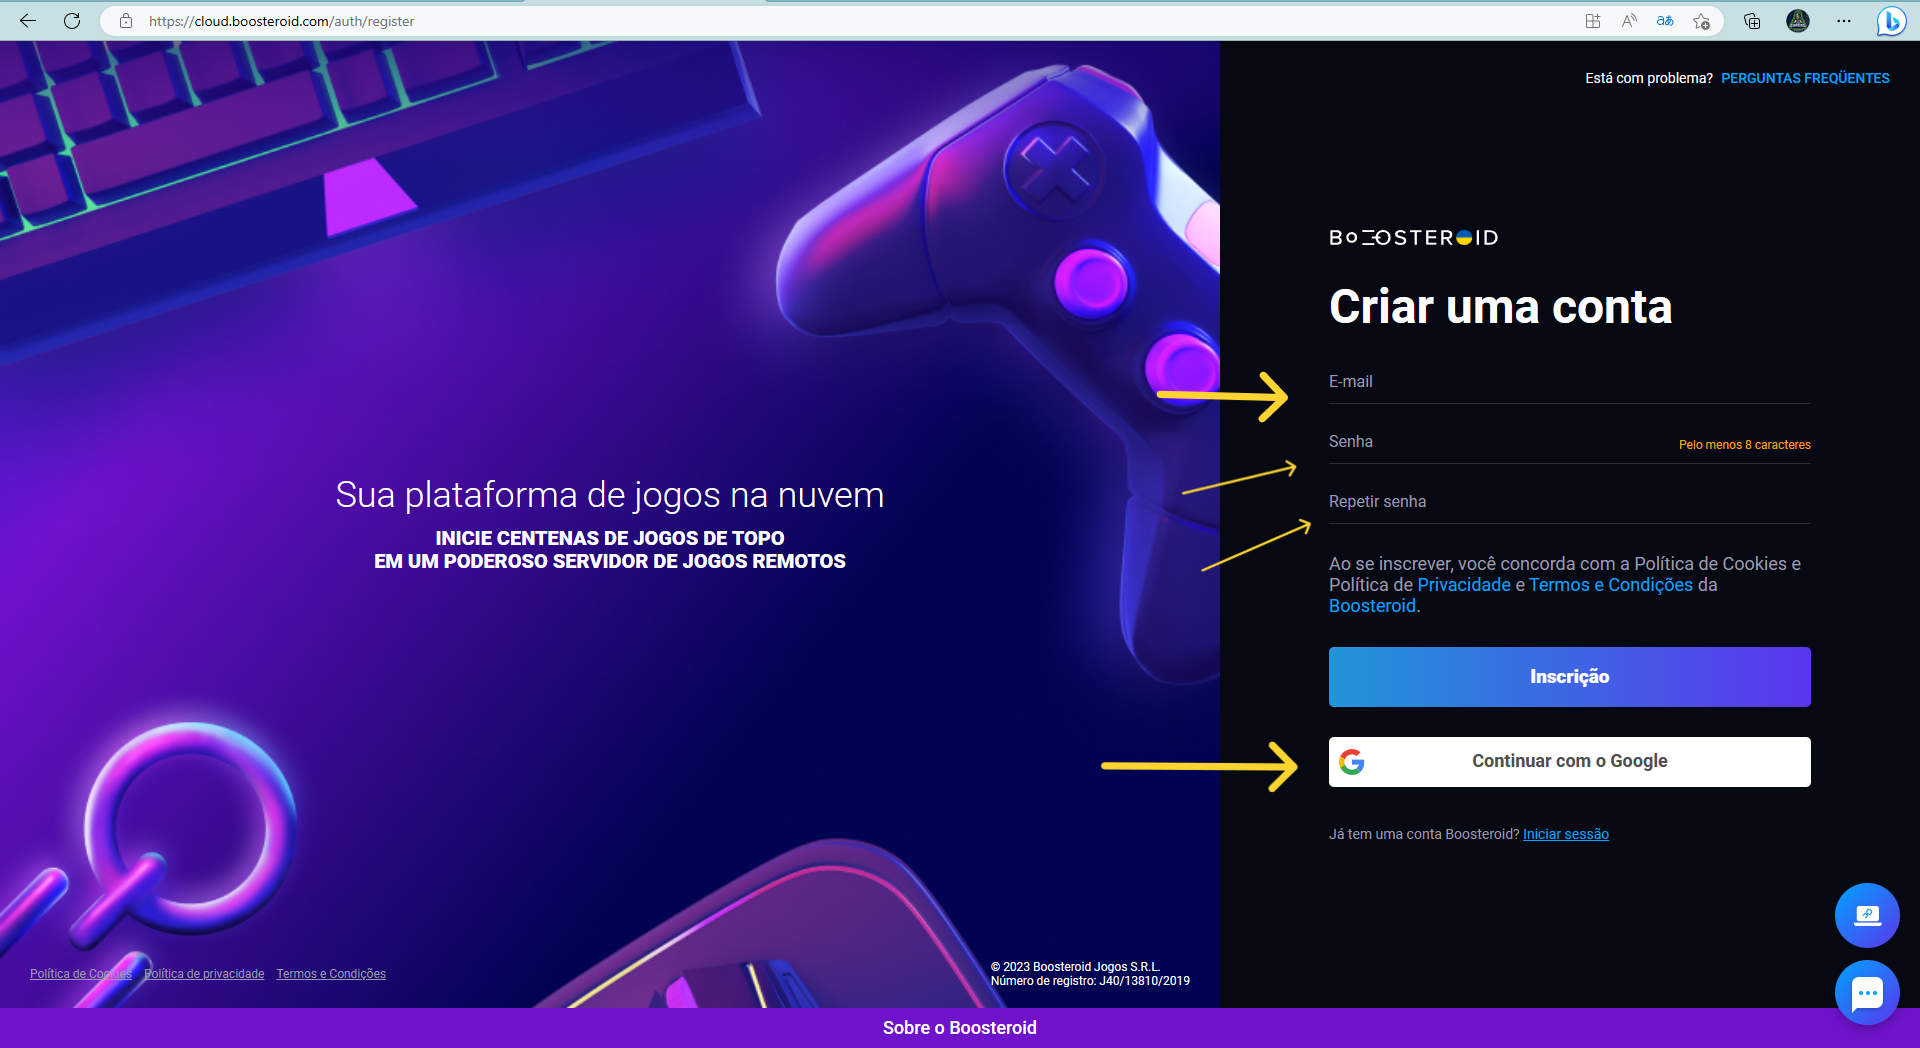
Task: Activate the read aloud icon
Action: click(x=1629, y=21)
